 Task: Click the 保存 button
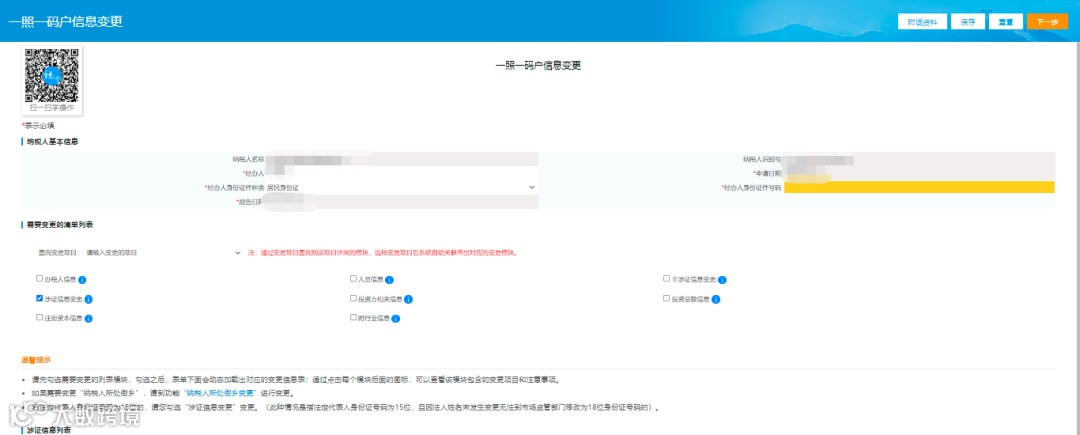coord(968,21)
